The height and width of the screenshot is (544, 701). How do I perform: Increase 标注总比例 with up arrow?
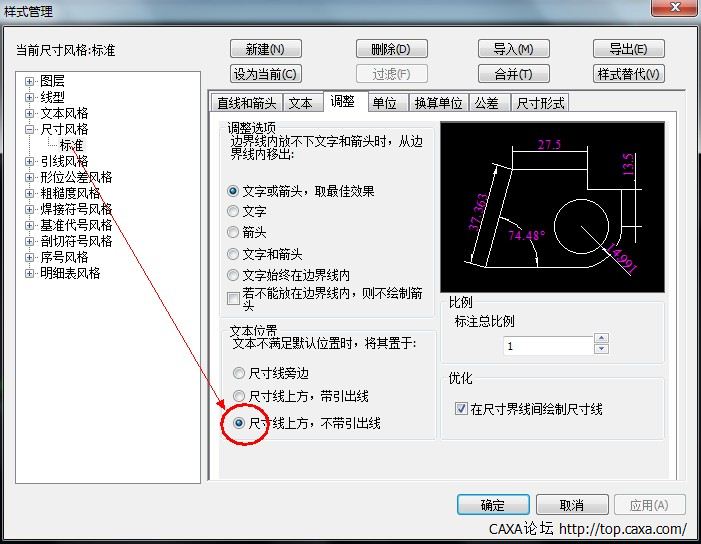pyautogui.click(x=601, y=339)
